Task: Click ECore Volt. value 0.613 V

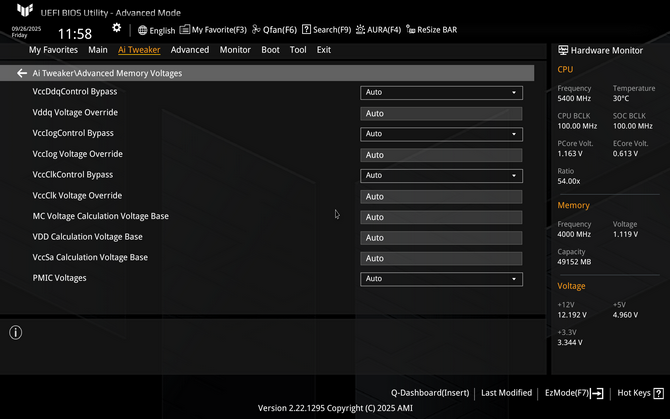Action: (625, 154)
